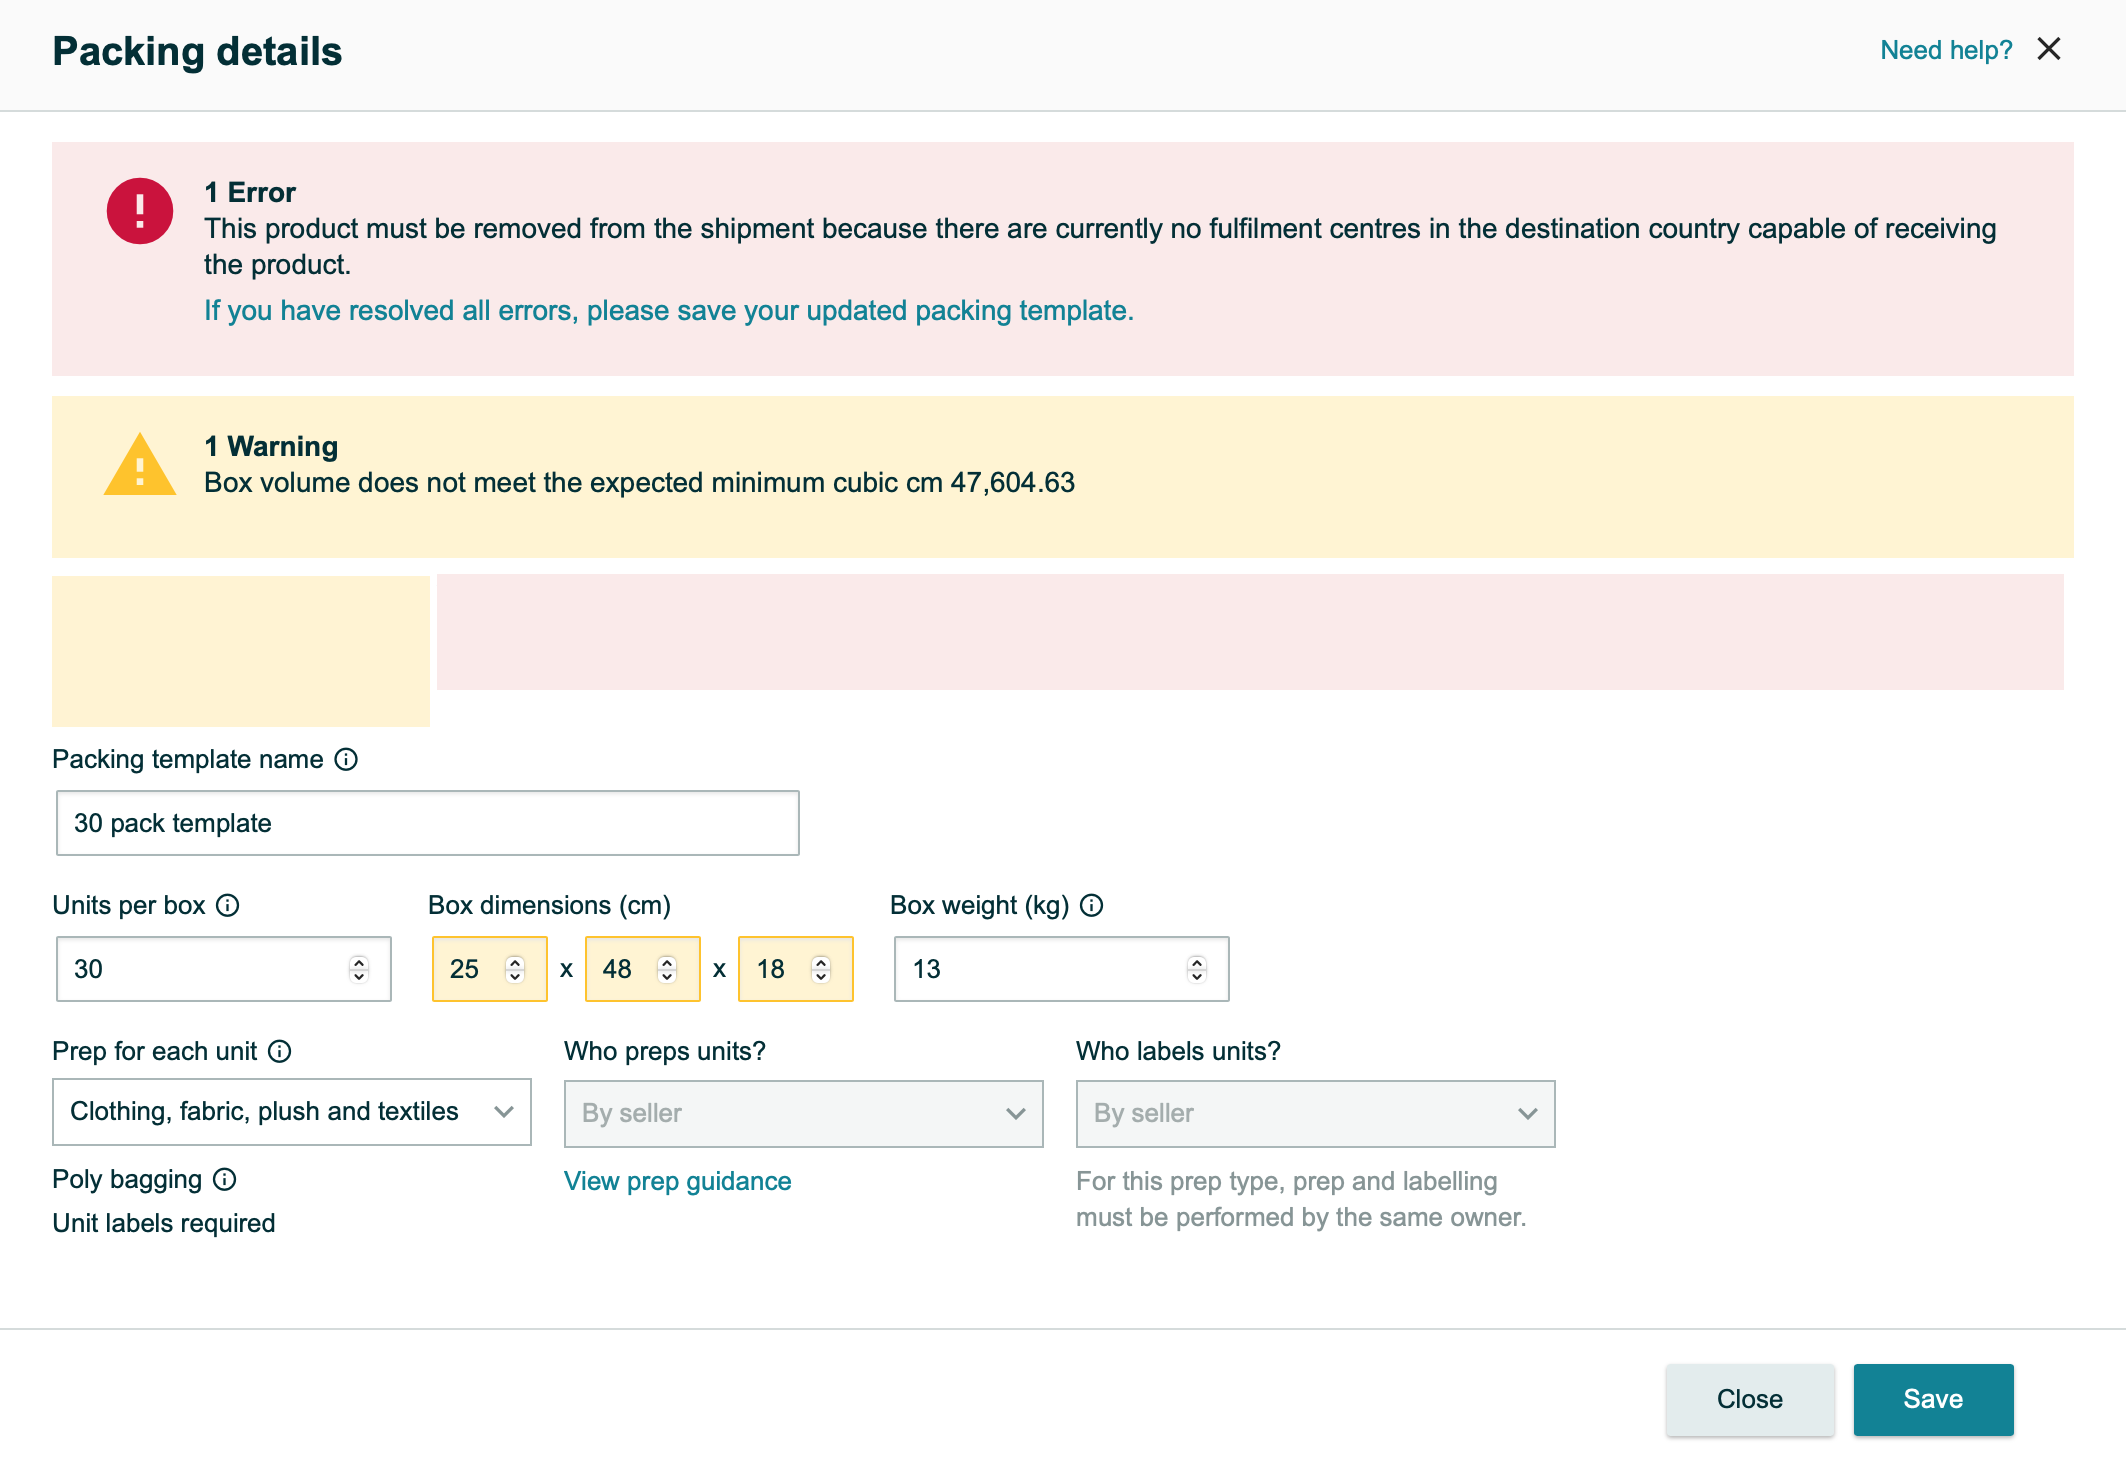The image size is (2126, 1464).
Task: Adjust the stepper for dimension 48
Action: click(667, 969)
